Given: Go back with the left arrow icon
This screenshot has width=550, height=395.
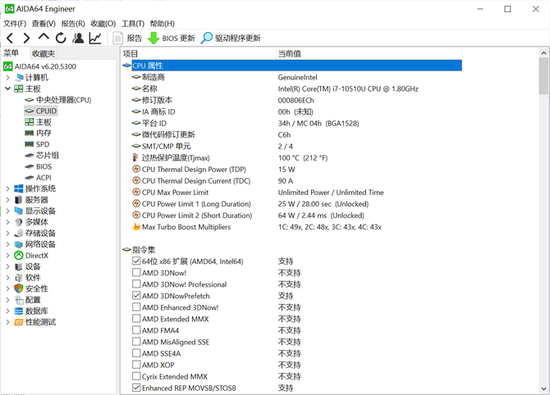Looking at the screenshot, I should (10, 38).
